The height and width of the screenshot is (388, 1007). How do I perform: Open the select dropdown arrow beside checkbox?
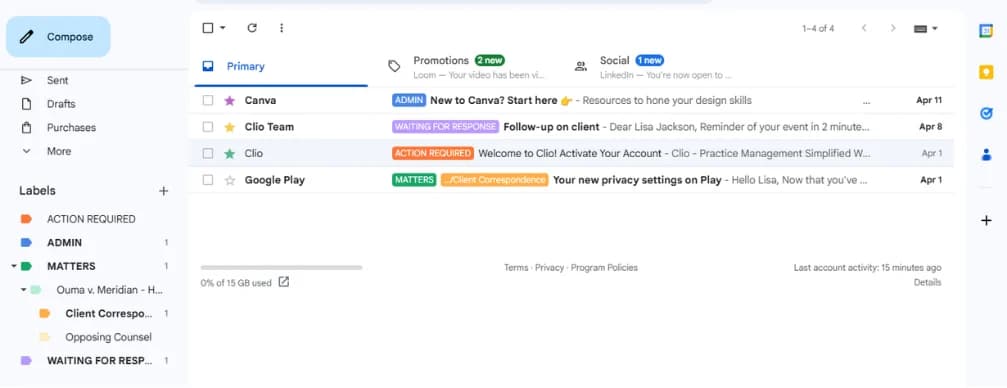223,28
